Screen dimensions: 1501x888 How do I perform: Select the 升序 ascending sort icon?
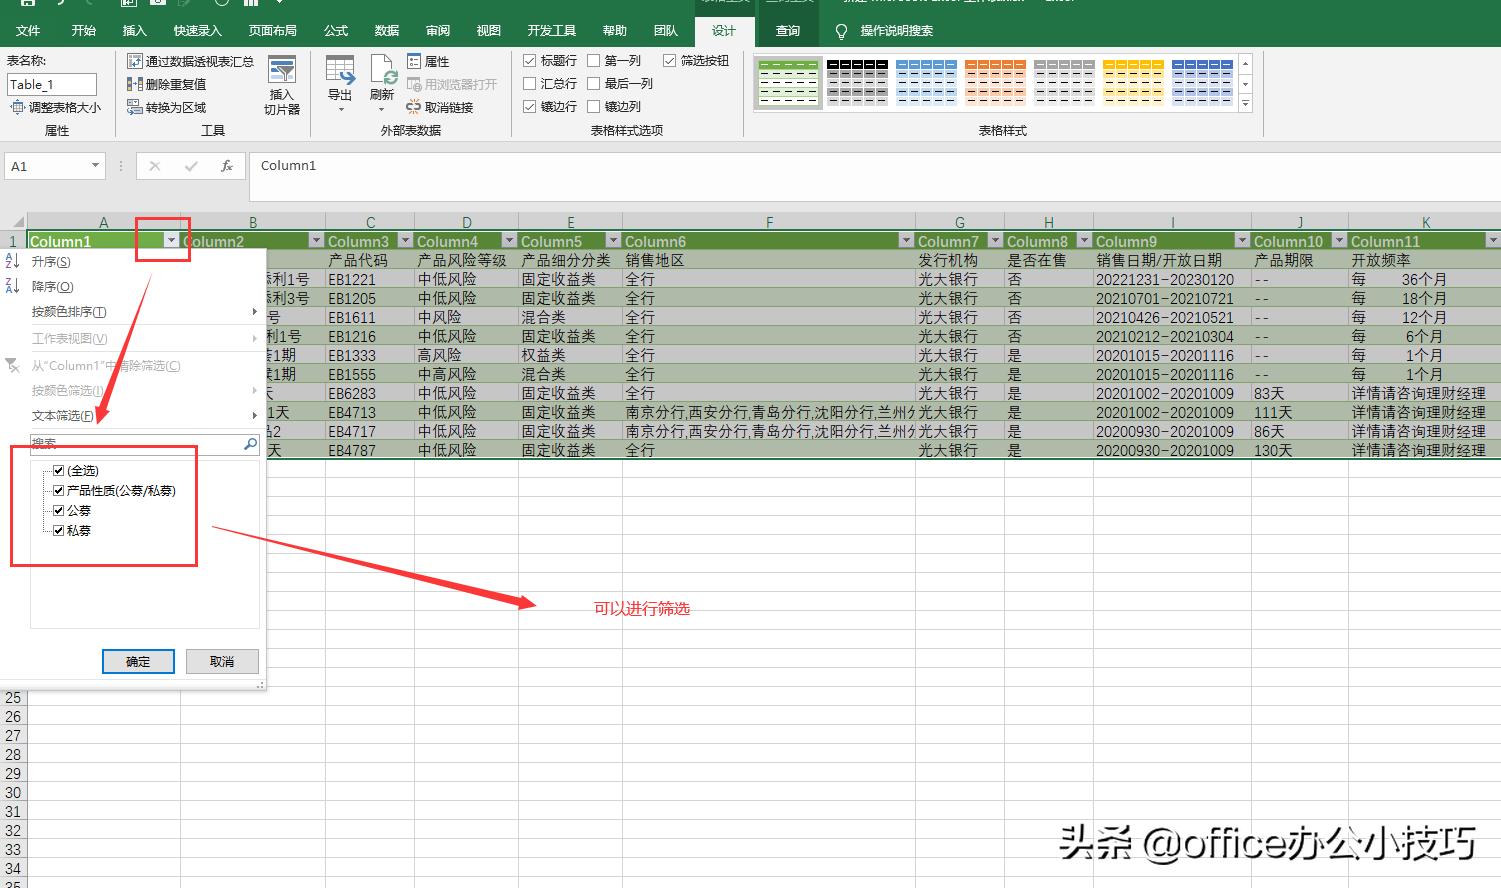coord(12,261)
